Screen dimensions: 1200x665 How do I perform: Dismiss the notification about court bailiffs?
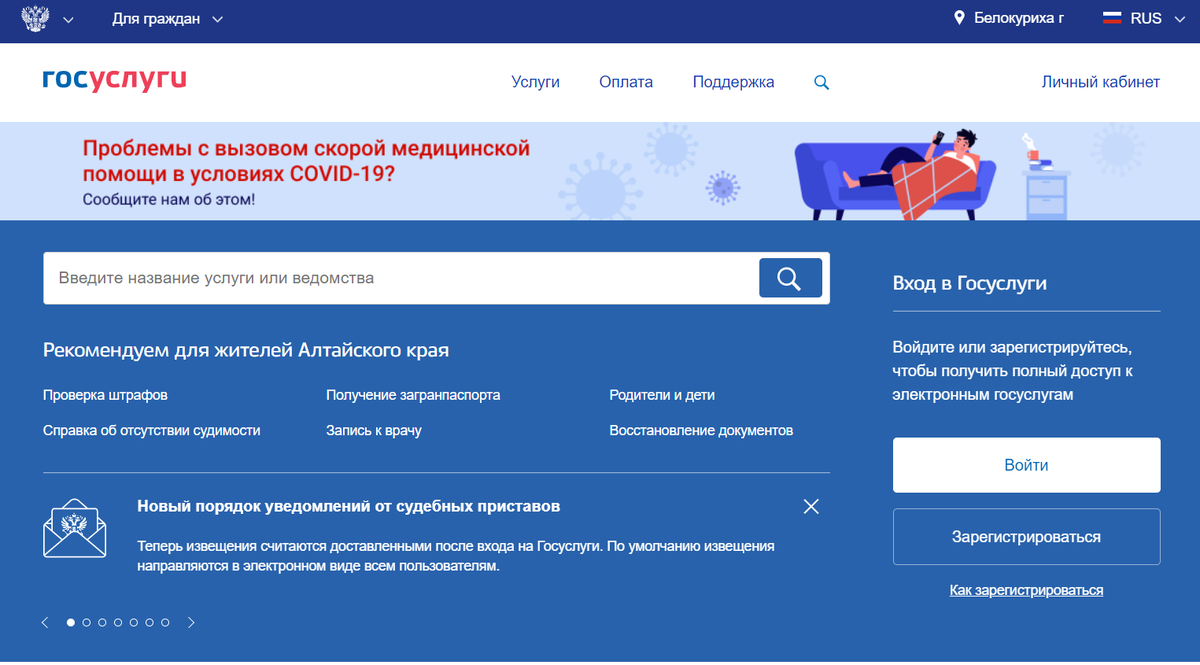(811, 507)
